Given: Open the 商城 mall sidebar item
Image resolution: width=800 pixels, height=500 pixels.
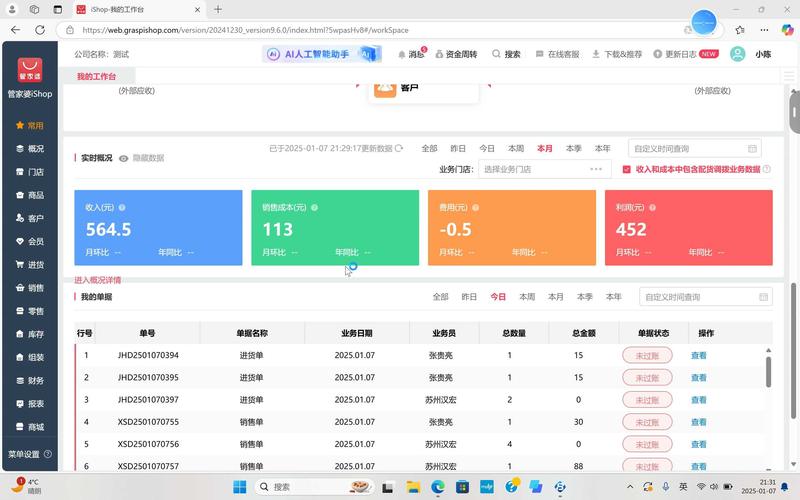Looking at the screenshot, I should 30,427.
